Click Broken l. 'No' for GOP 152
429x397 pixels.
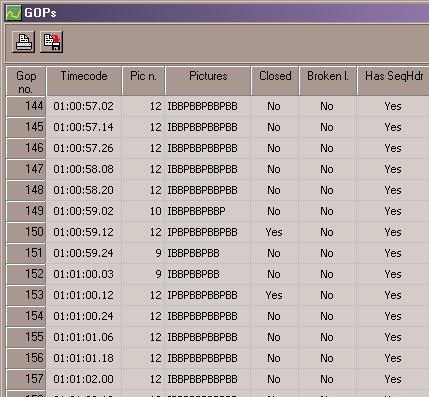tap(327, 274)
